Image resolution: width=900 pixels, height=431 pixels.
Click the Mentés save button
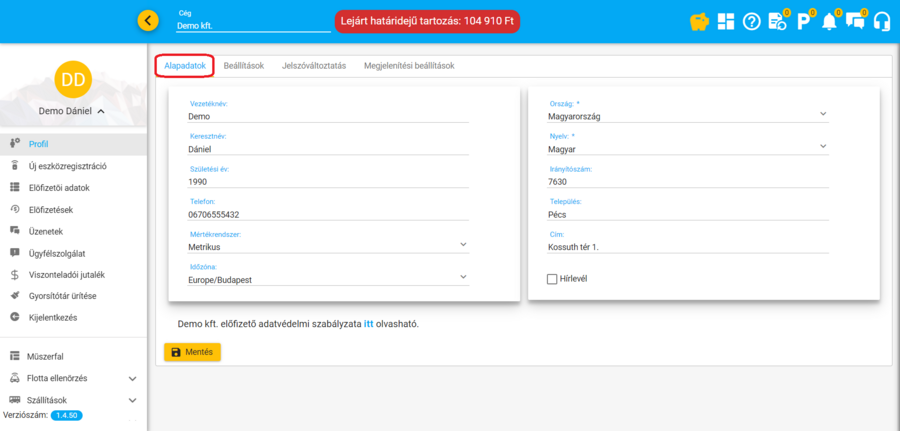(x=192, y=352)
